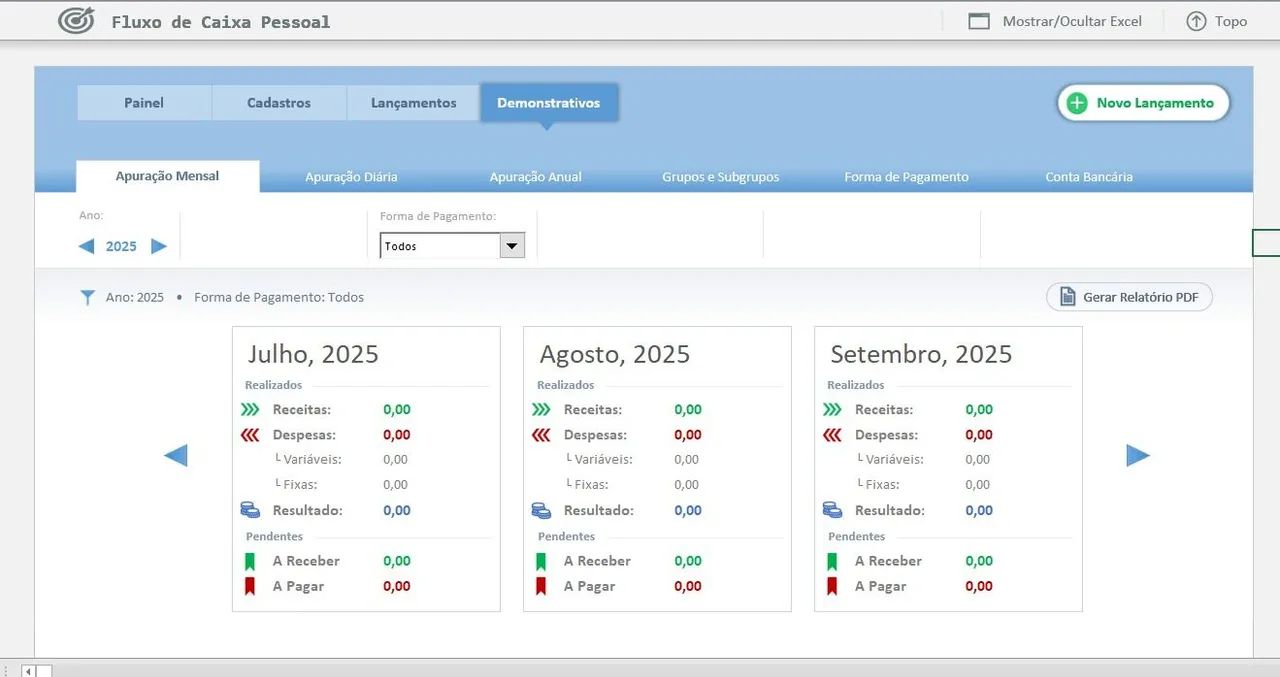Click the document icon in Gerar Relatório PDF
The image size is (1280, 677).
pyautogui.click(x=1067, y=297)
